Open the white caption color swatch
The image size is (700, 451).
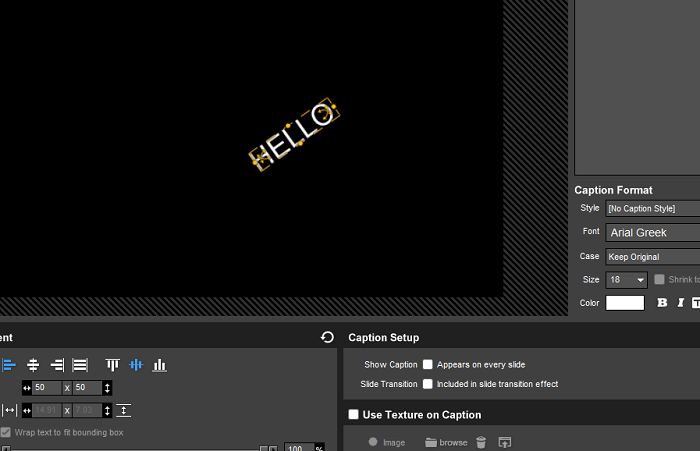tap(625, 303)
